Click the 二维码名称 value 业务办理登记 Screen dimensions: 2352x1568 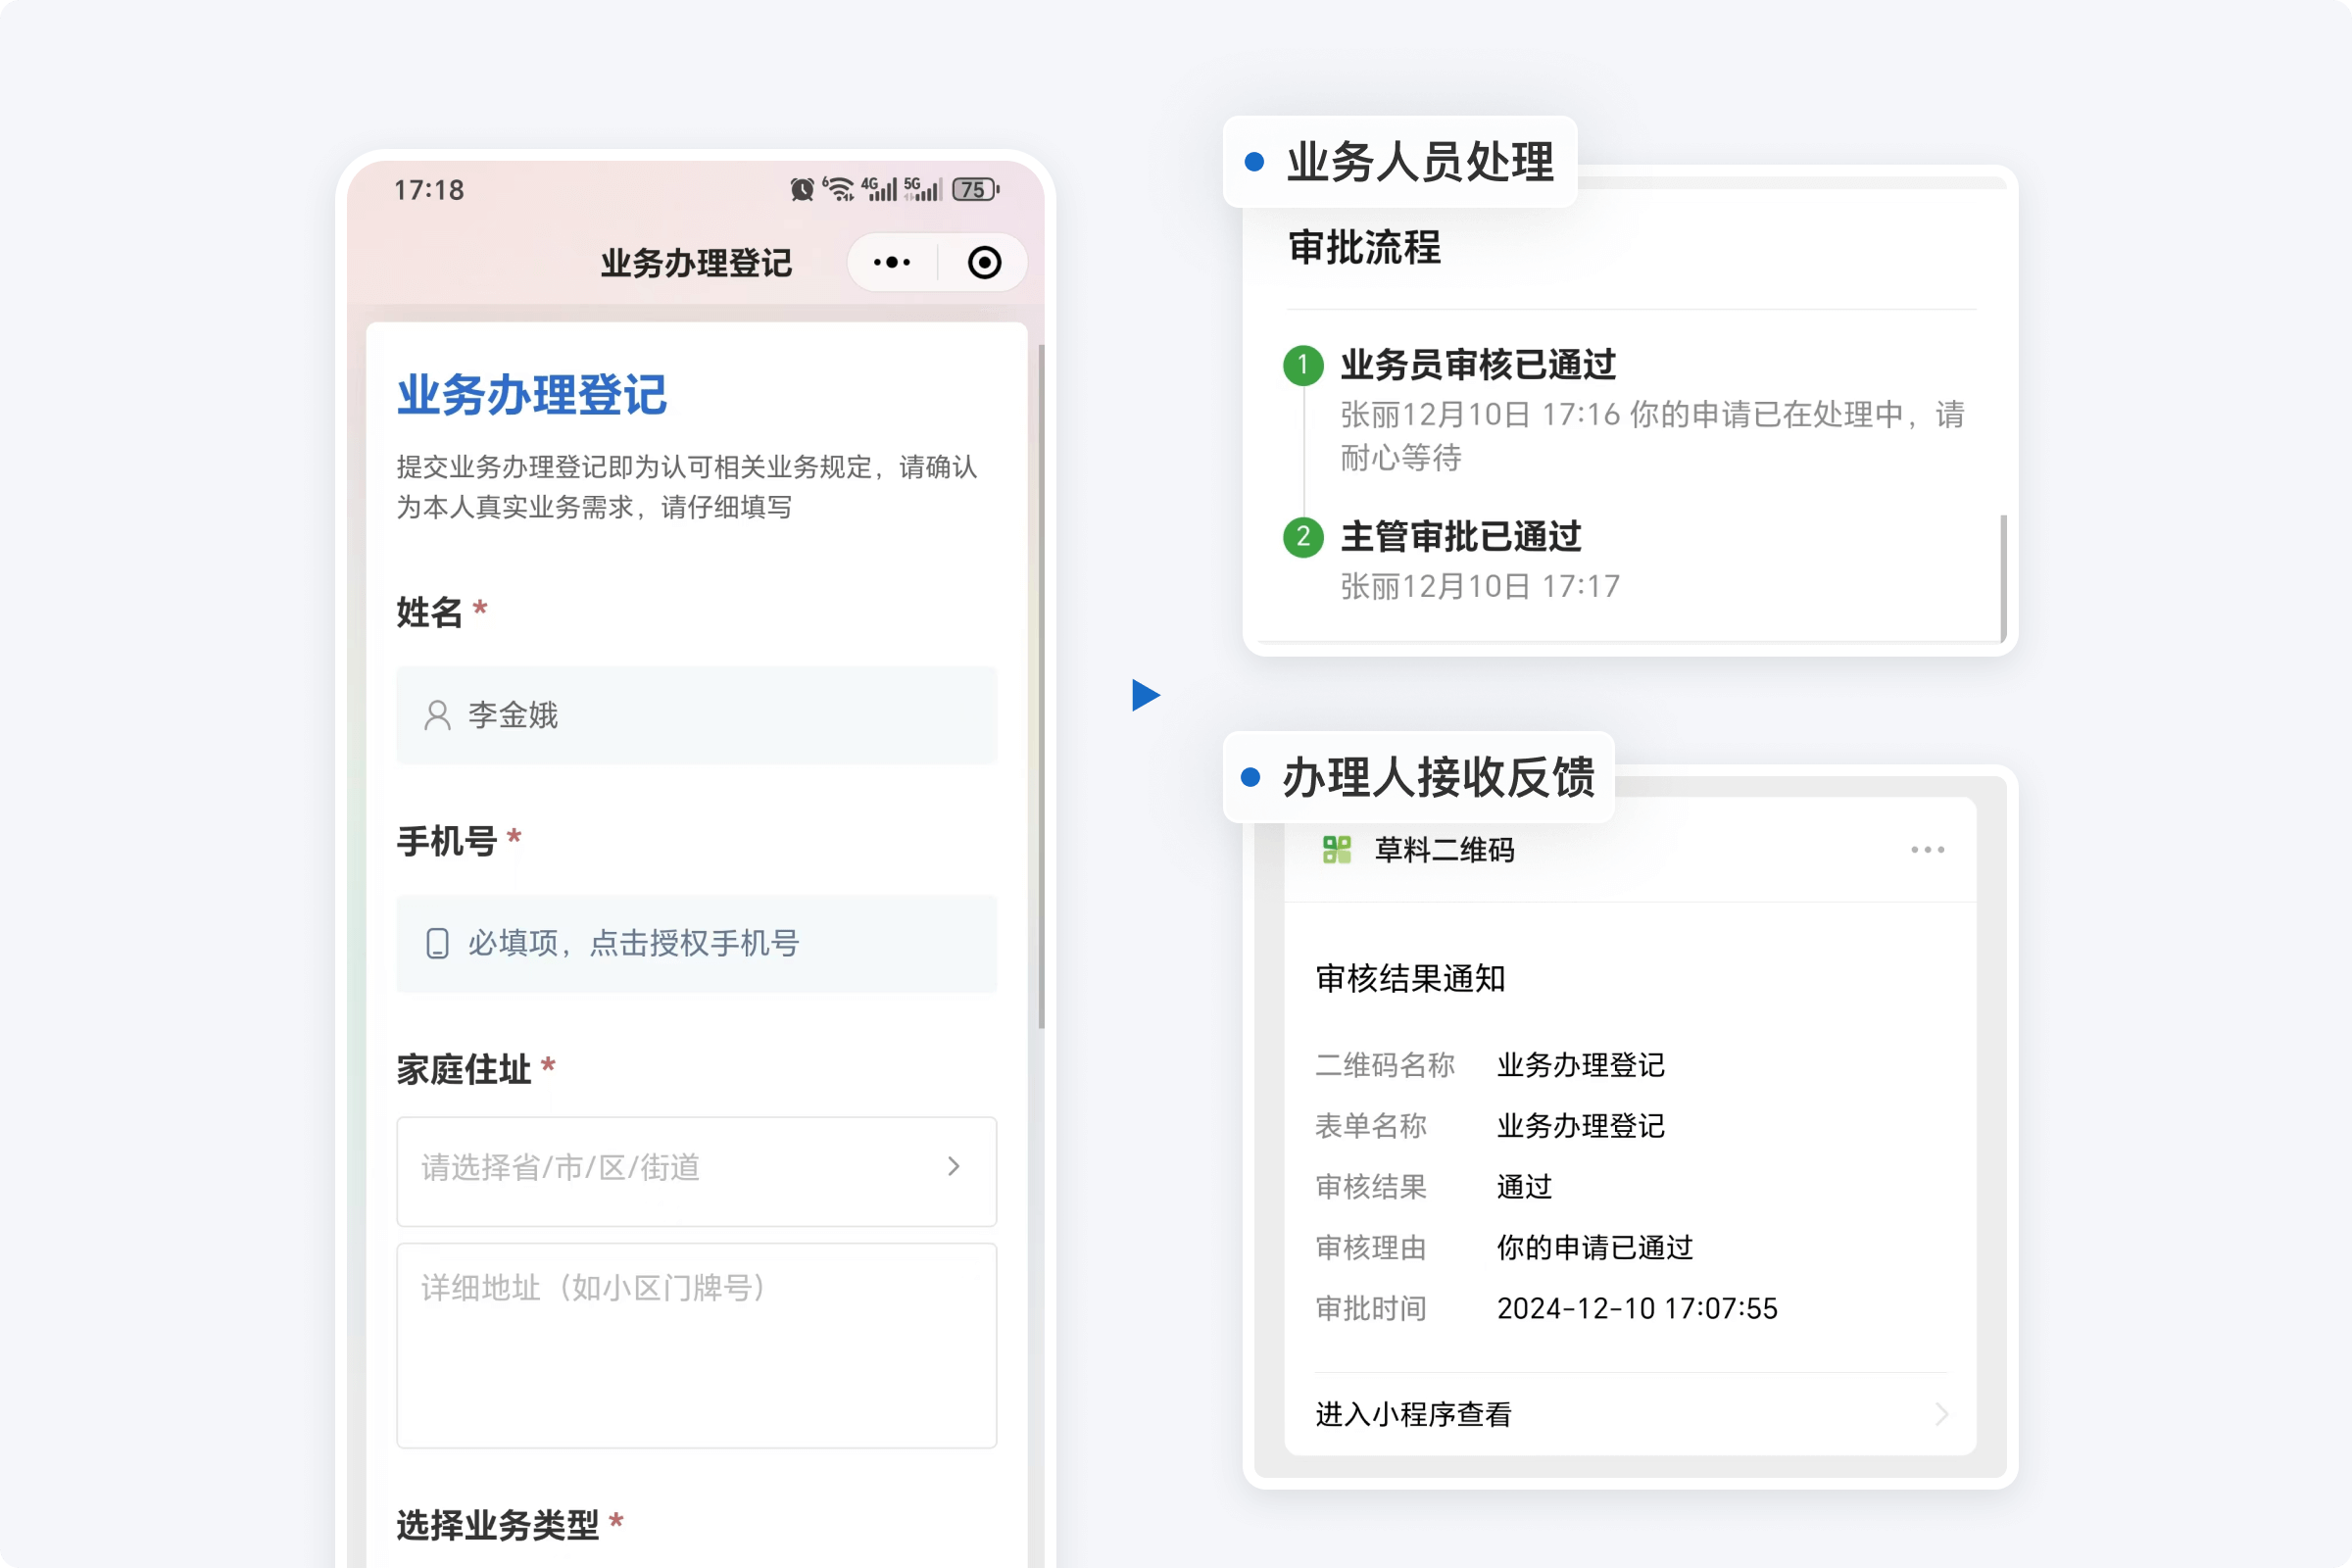(x=1581, y=1065)
